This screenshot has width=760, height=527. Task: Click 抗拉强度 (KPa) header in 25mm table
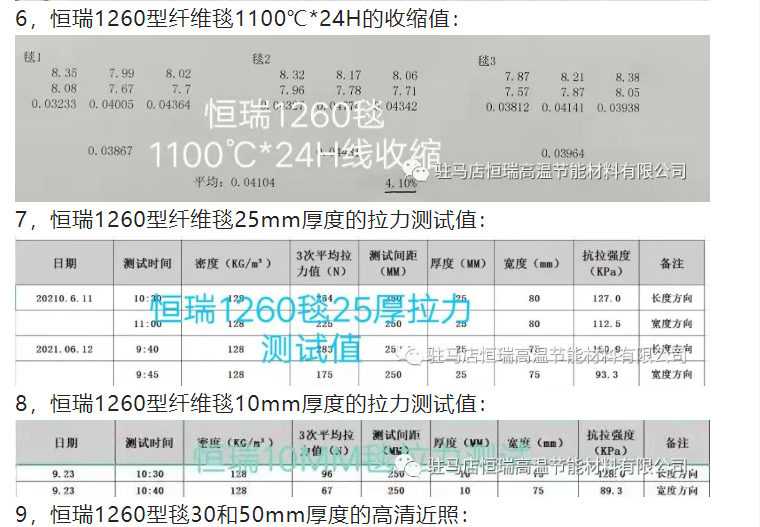tap(606, 263)
